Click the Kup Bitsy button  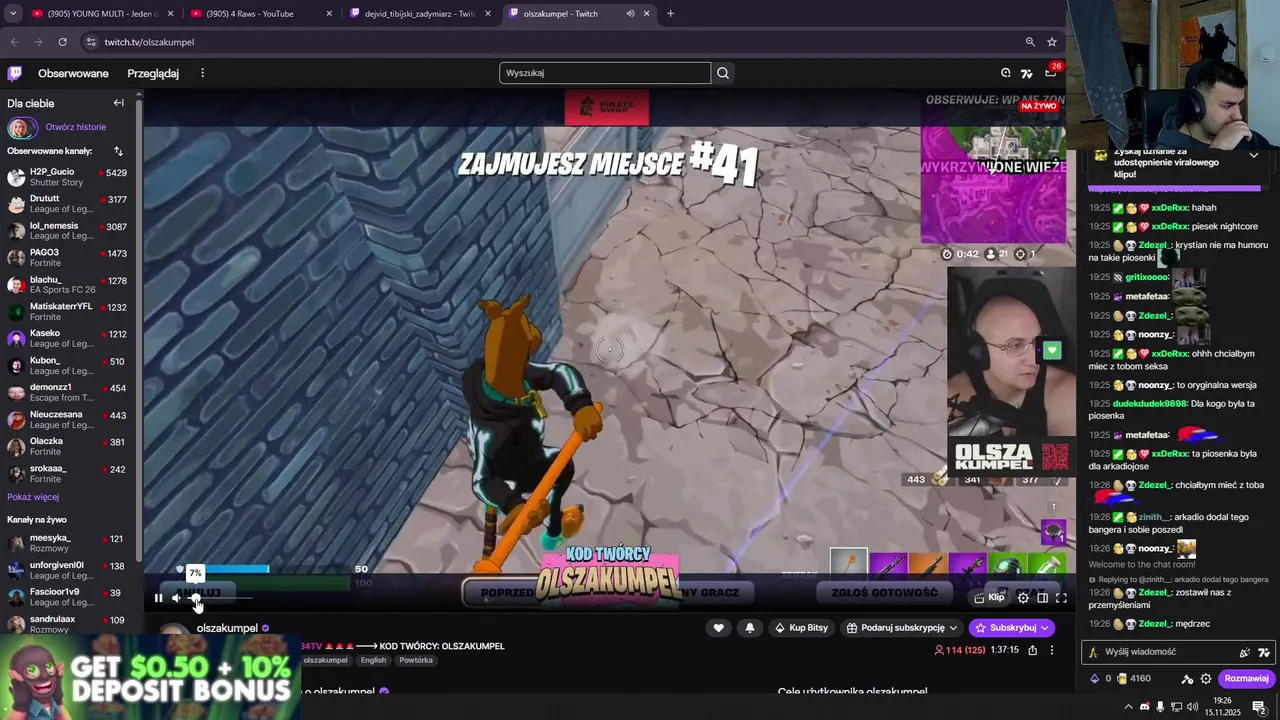(x=802, y=628)
